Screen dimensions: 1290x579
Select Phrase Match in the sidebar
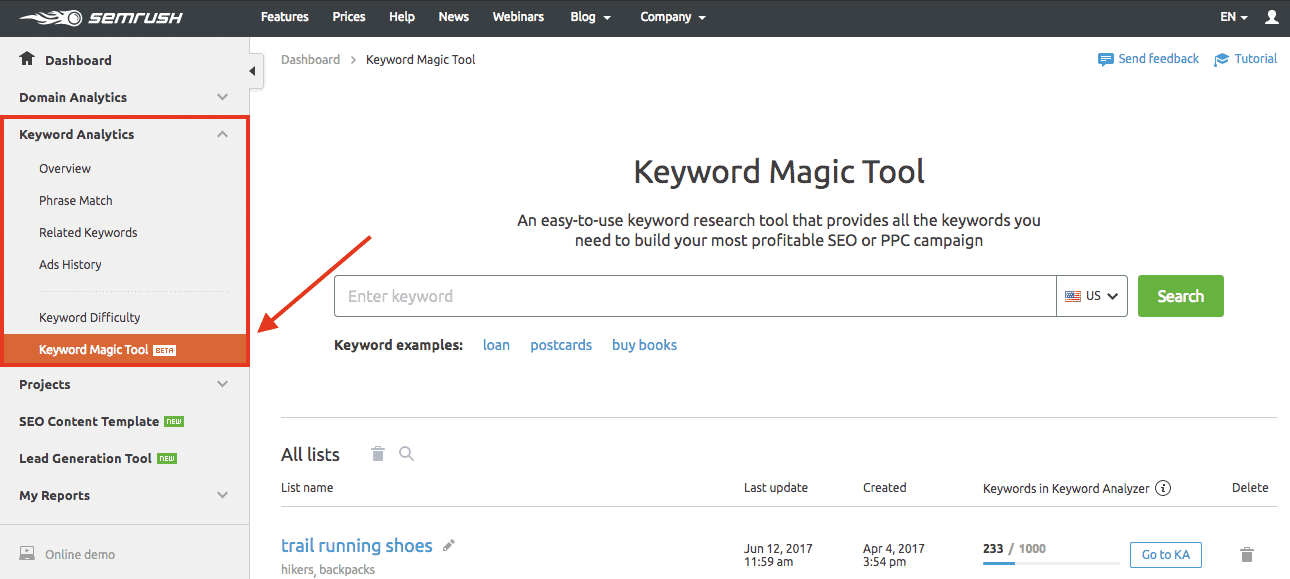click(76, 201)
